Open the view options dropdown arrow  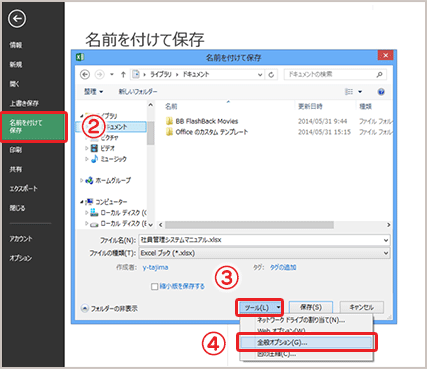click(360, 92)
